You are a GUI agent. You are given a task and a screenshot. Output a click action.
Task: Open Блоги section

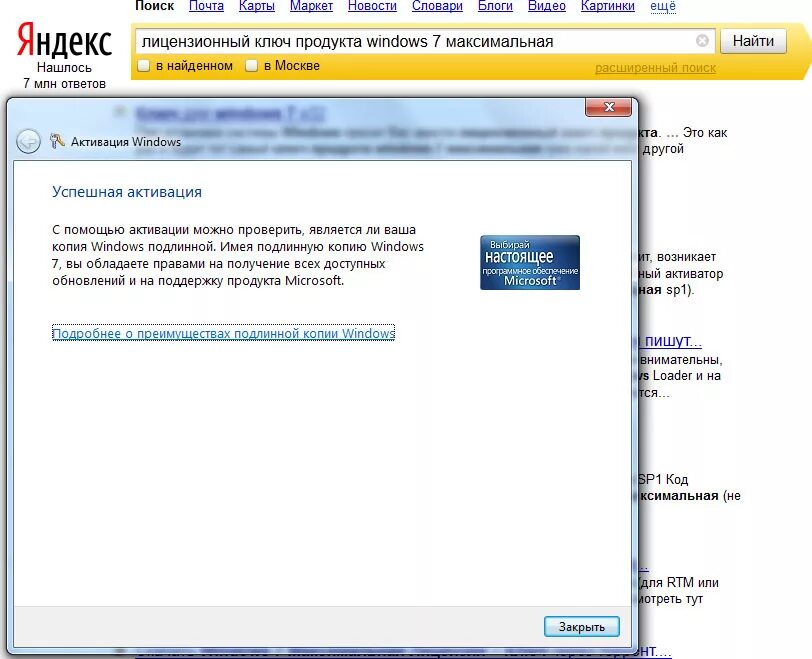495,6
